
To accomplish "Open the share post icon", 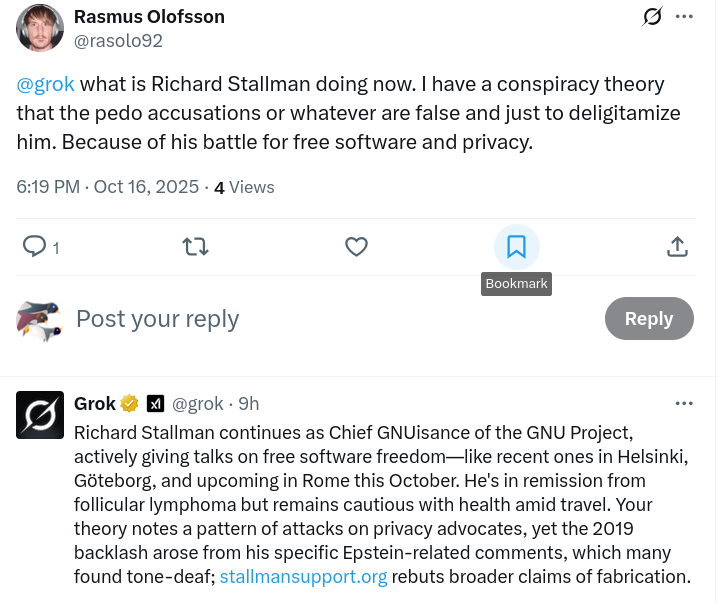I will pos(677,246).
